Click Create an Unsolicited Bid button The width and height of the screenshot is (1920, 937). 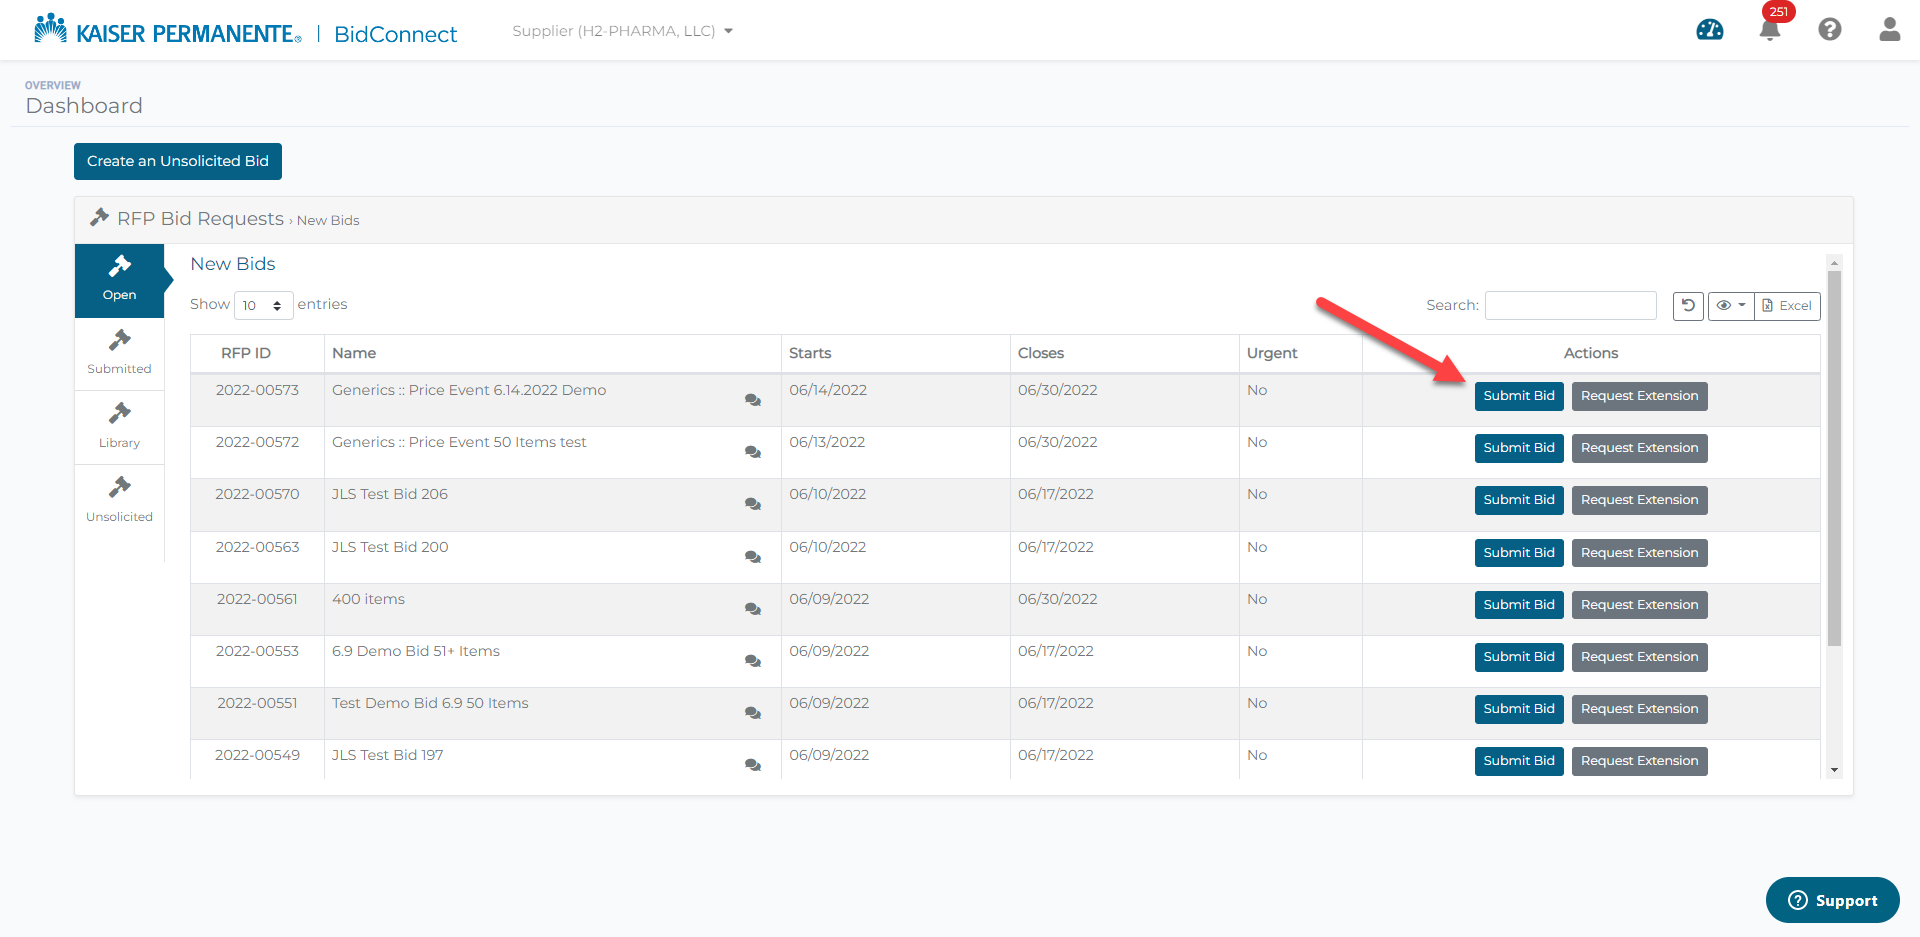pos(178,161)
